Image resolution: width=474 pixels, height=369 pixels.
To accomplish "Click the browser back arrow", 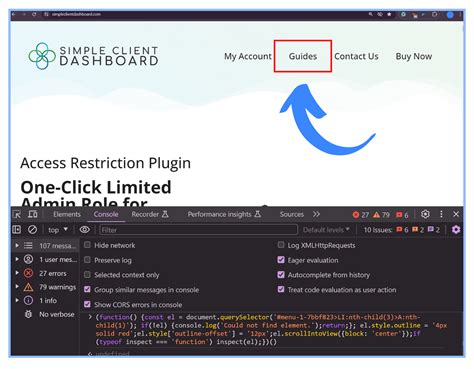I will 14,14.
